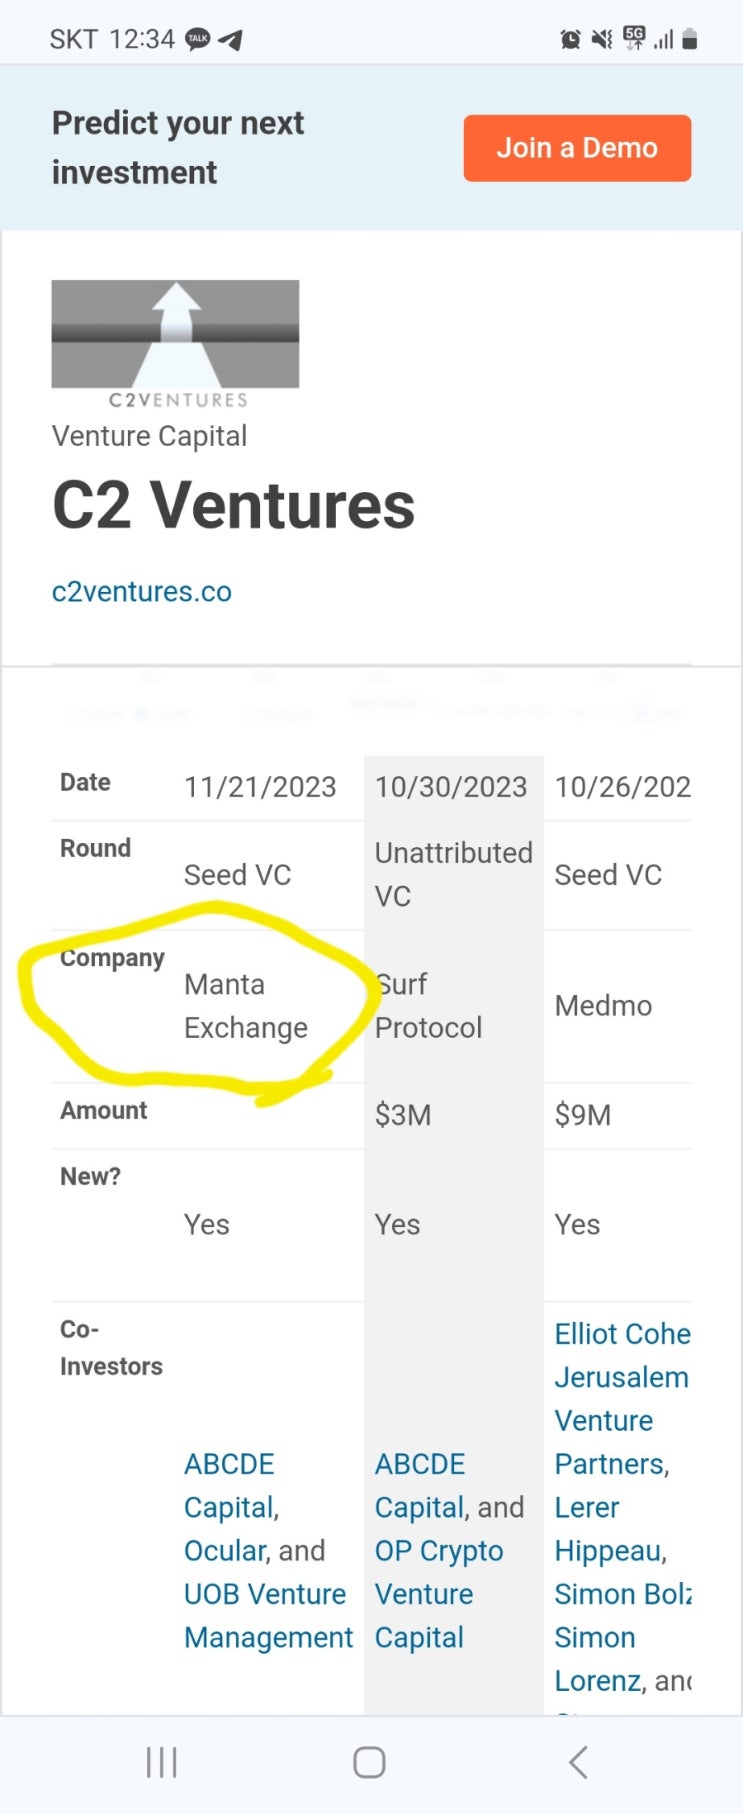Select the Medmo company cell
The image size is (743, 1814).
[603, 1006]
